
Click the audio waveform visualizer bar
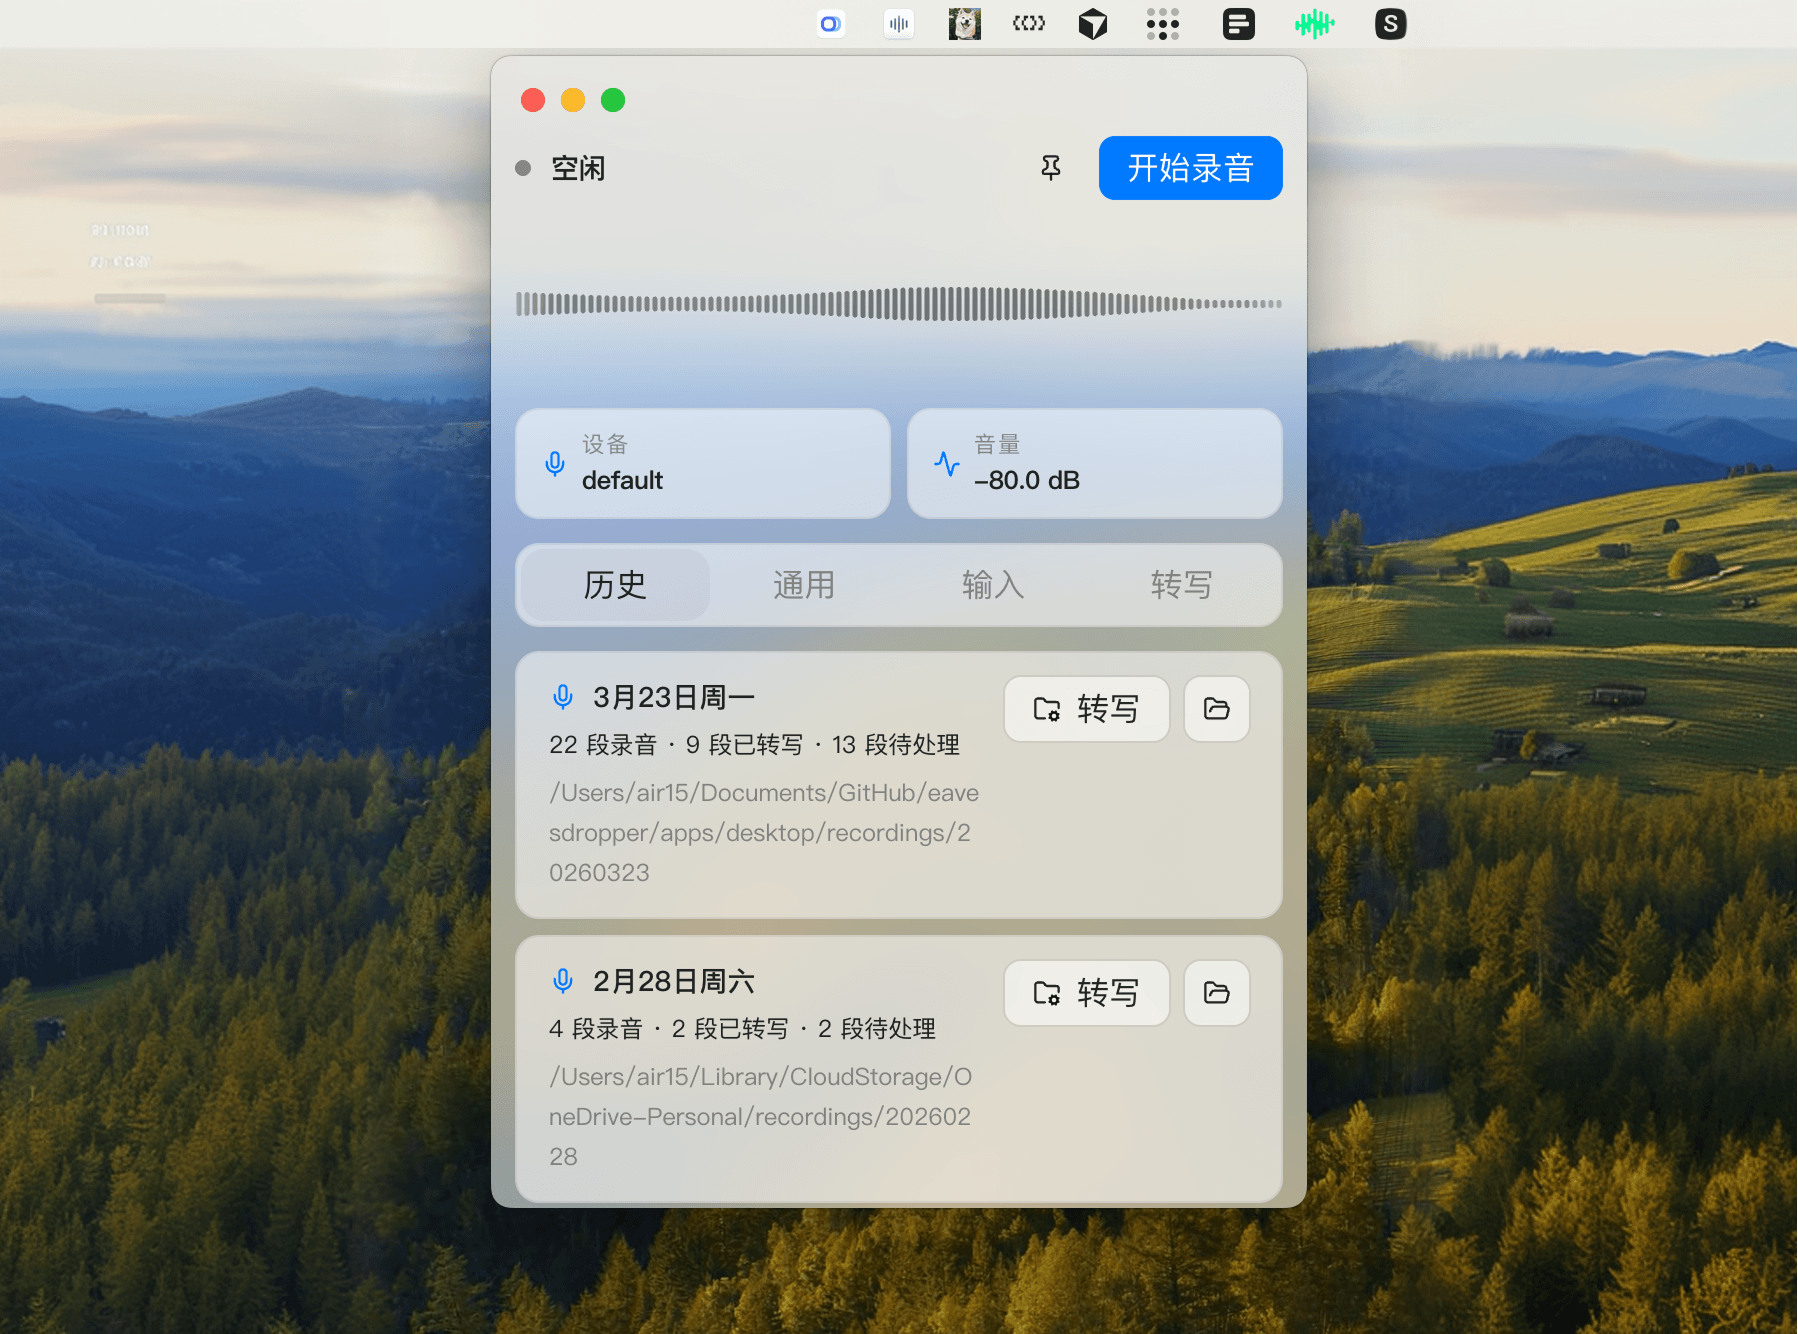(898, 304)
